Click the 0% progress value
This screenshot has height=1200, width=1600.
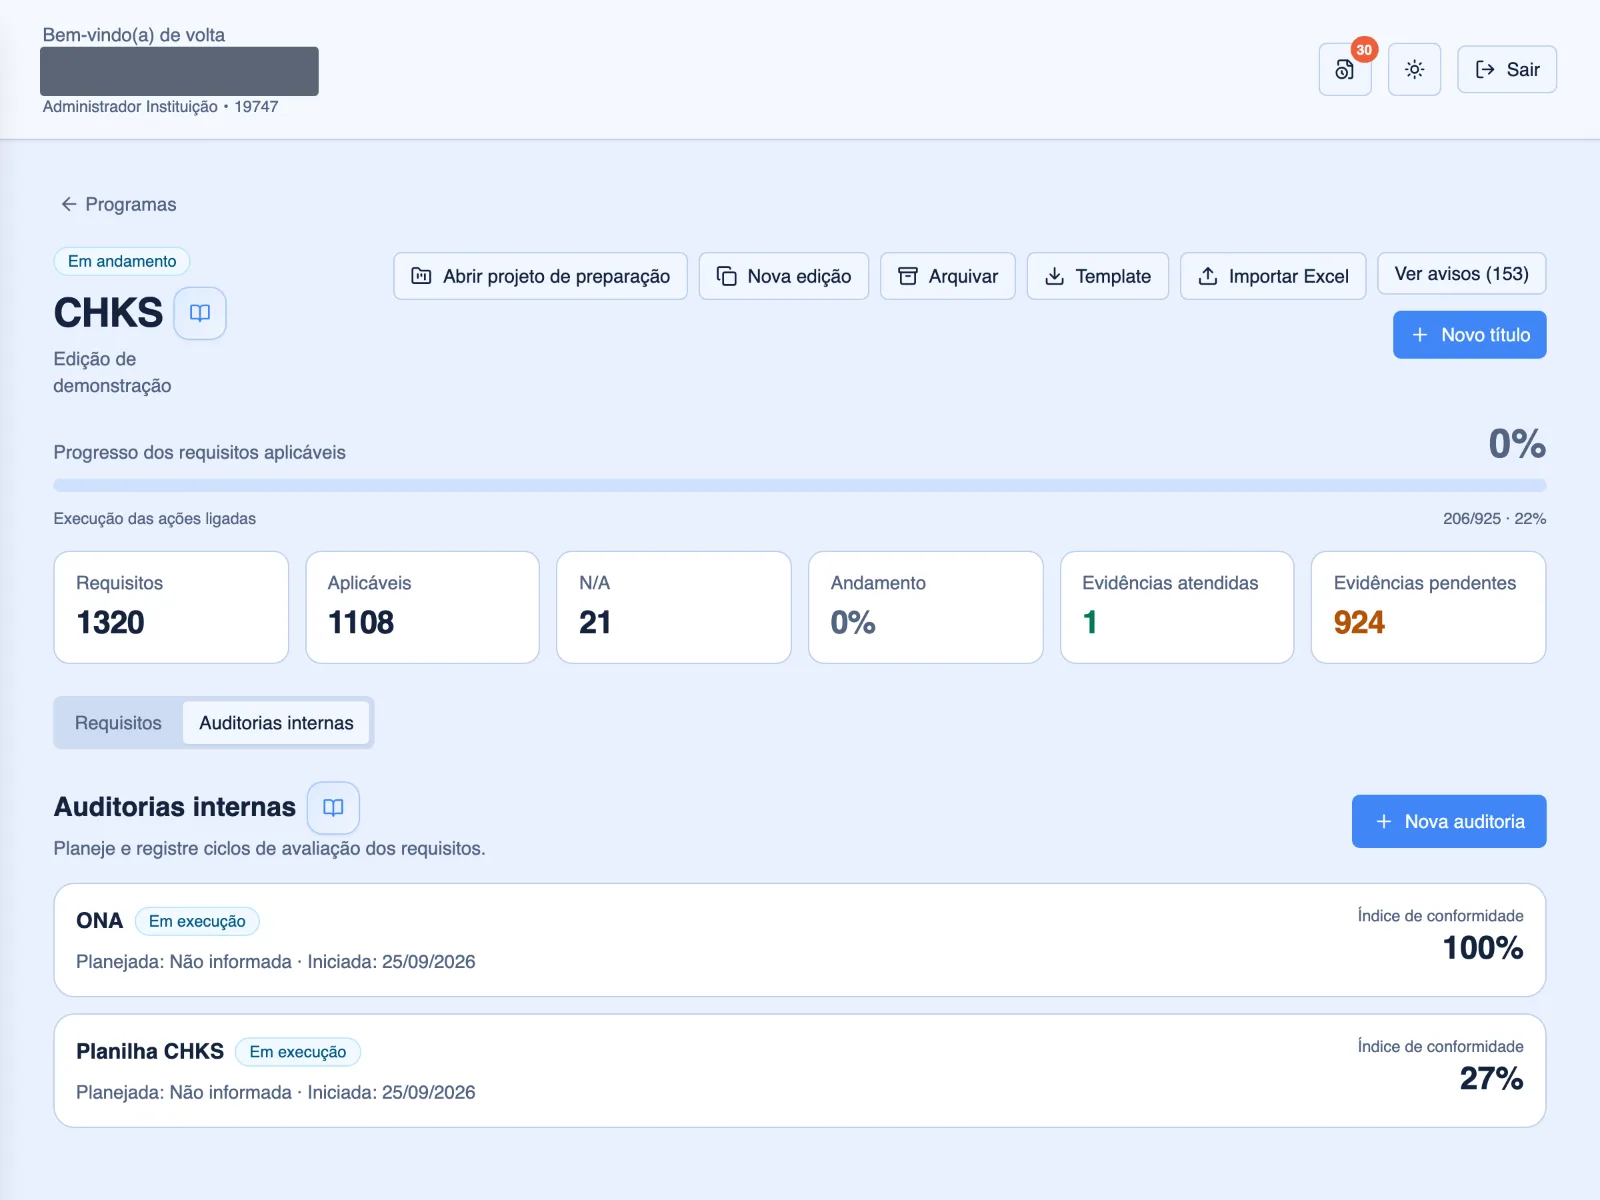click(x=1517, y=444)
